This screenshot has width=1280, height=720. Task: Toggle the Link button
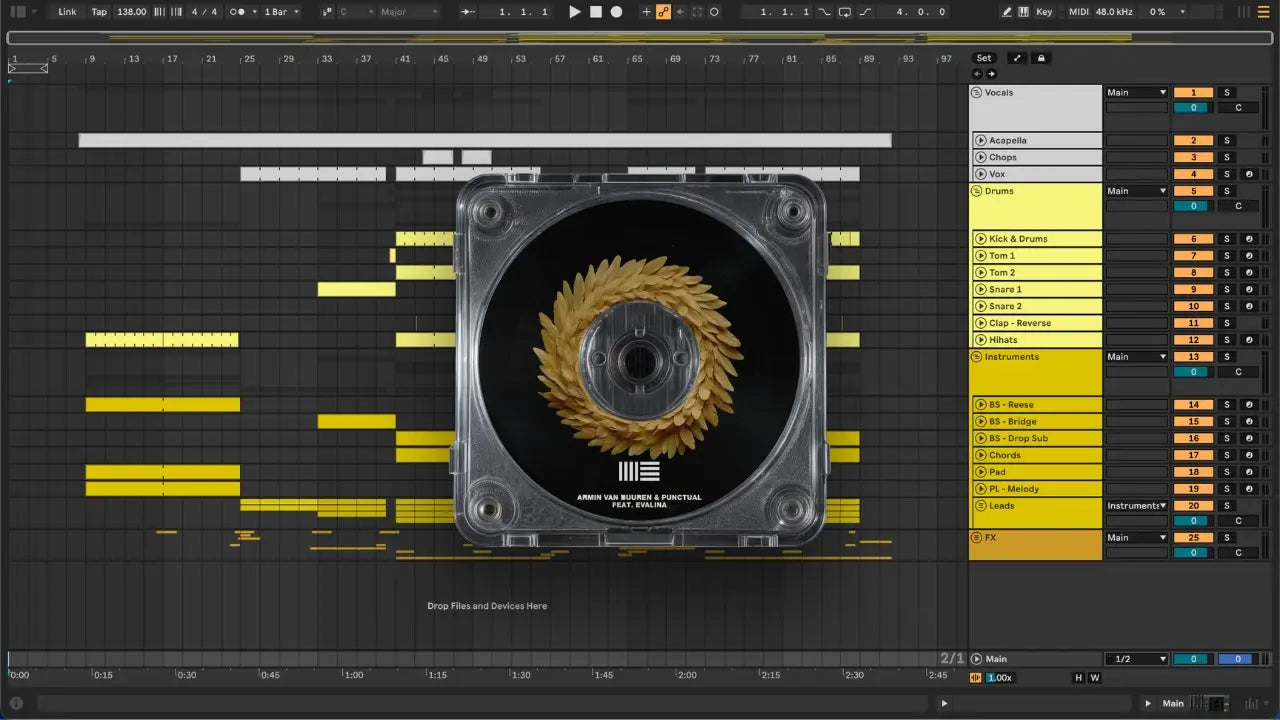tap(67, 12)
